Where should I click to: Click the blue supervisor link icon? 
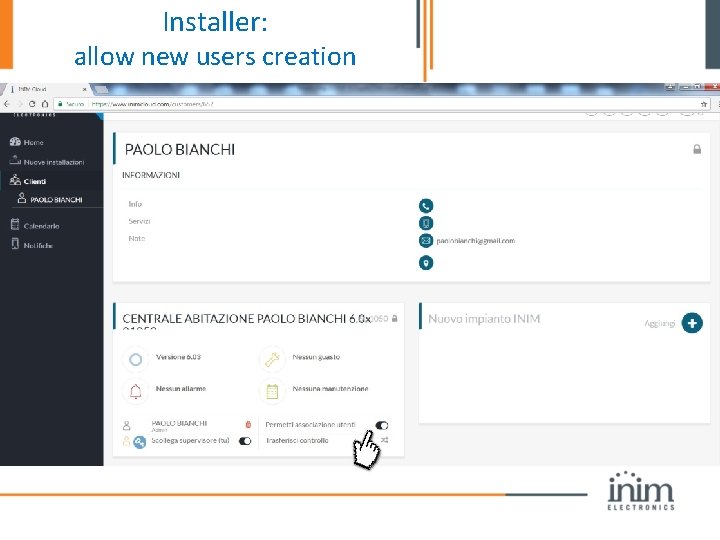pyautogui.click(x=140, y=442)
